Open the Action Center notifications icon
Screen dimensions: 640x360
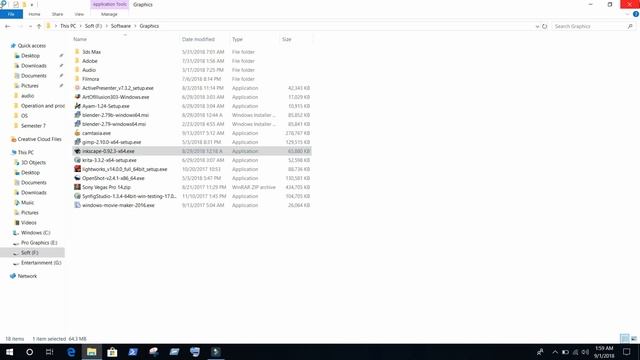click(627, 352)
